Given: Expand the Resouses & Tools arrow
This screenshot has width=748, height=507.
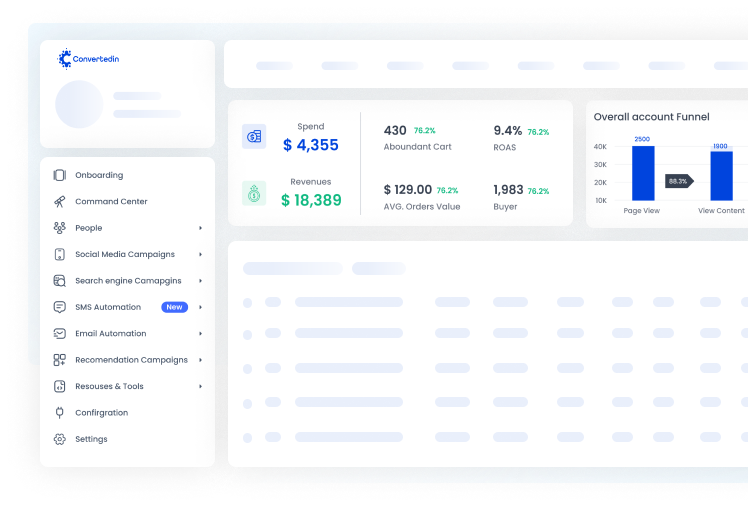Looking at the screenshot, I should [x=200, y=386].
